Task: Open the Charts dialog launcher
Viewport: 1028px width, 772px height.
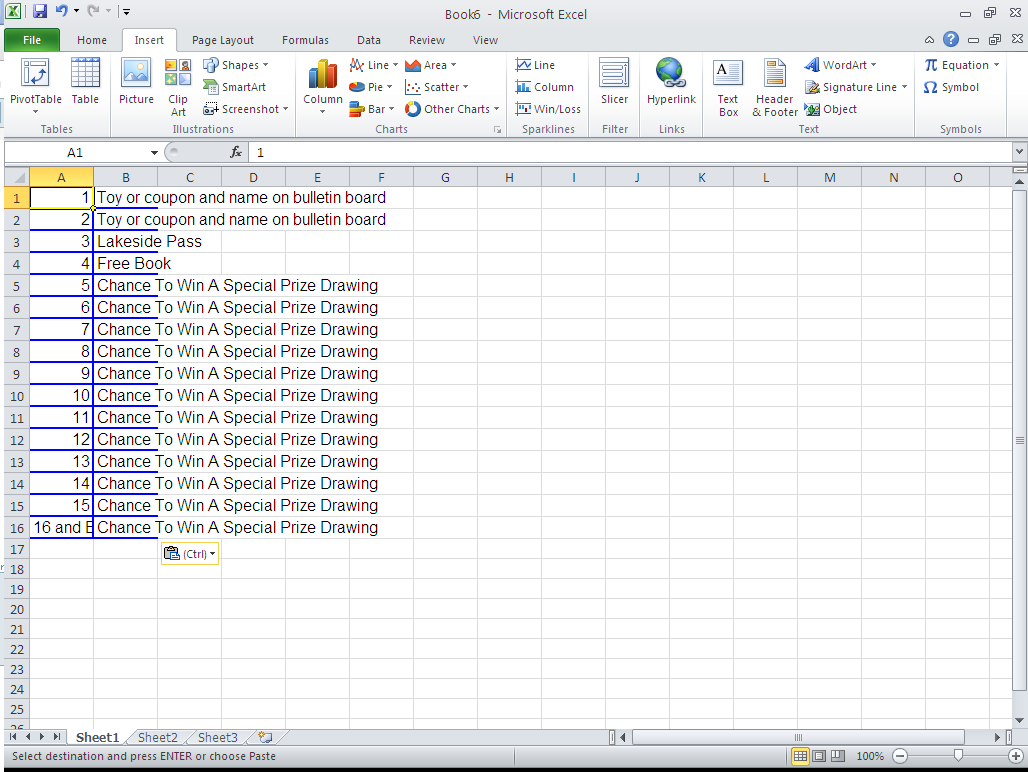Action: pyautogui.click(x=498, y=130)
